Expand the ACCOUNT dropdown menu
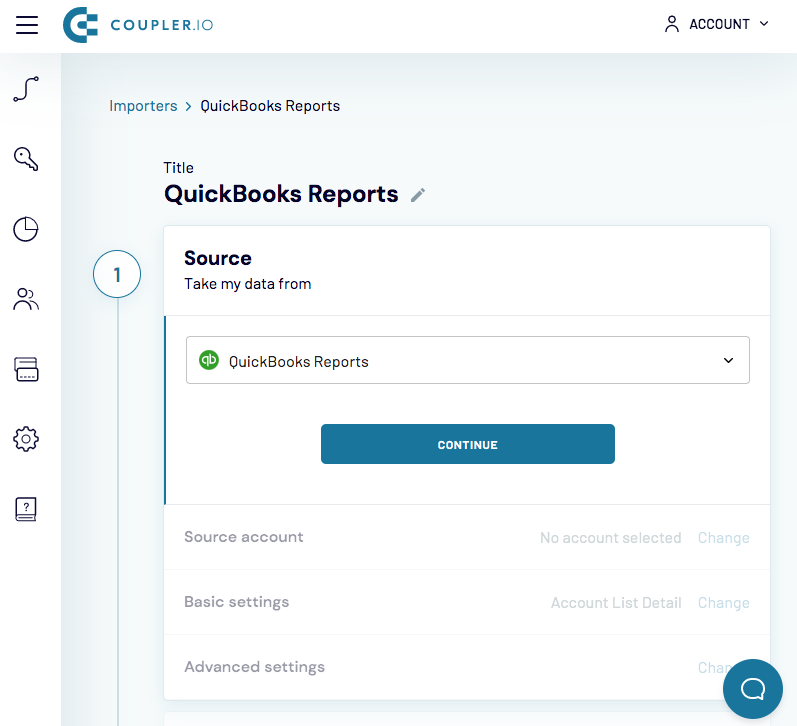This screenshot has width=797, height=726. pos(717,24)
